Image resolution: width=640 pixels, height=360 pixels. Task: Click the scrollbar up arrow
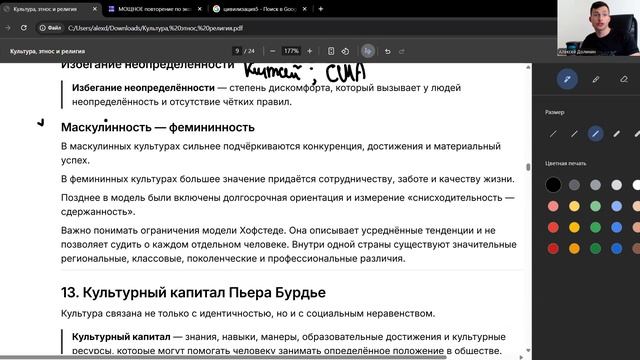click(528, 67)
